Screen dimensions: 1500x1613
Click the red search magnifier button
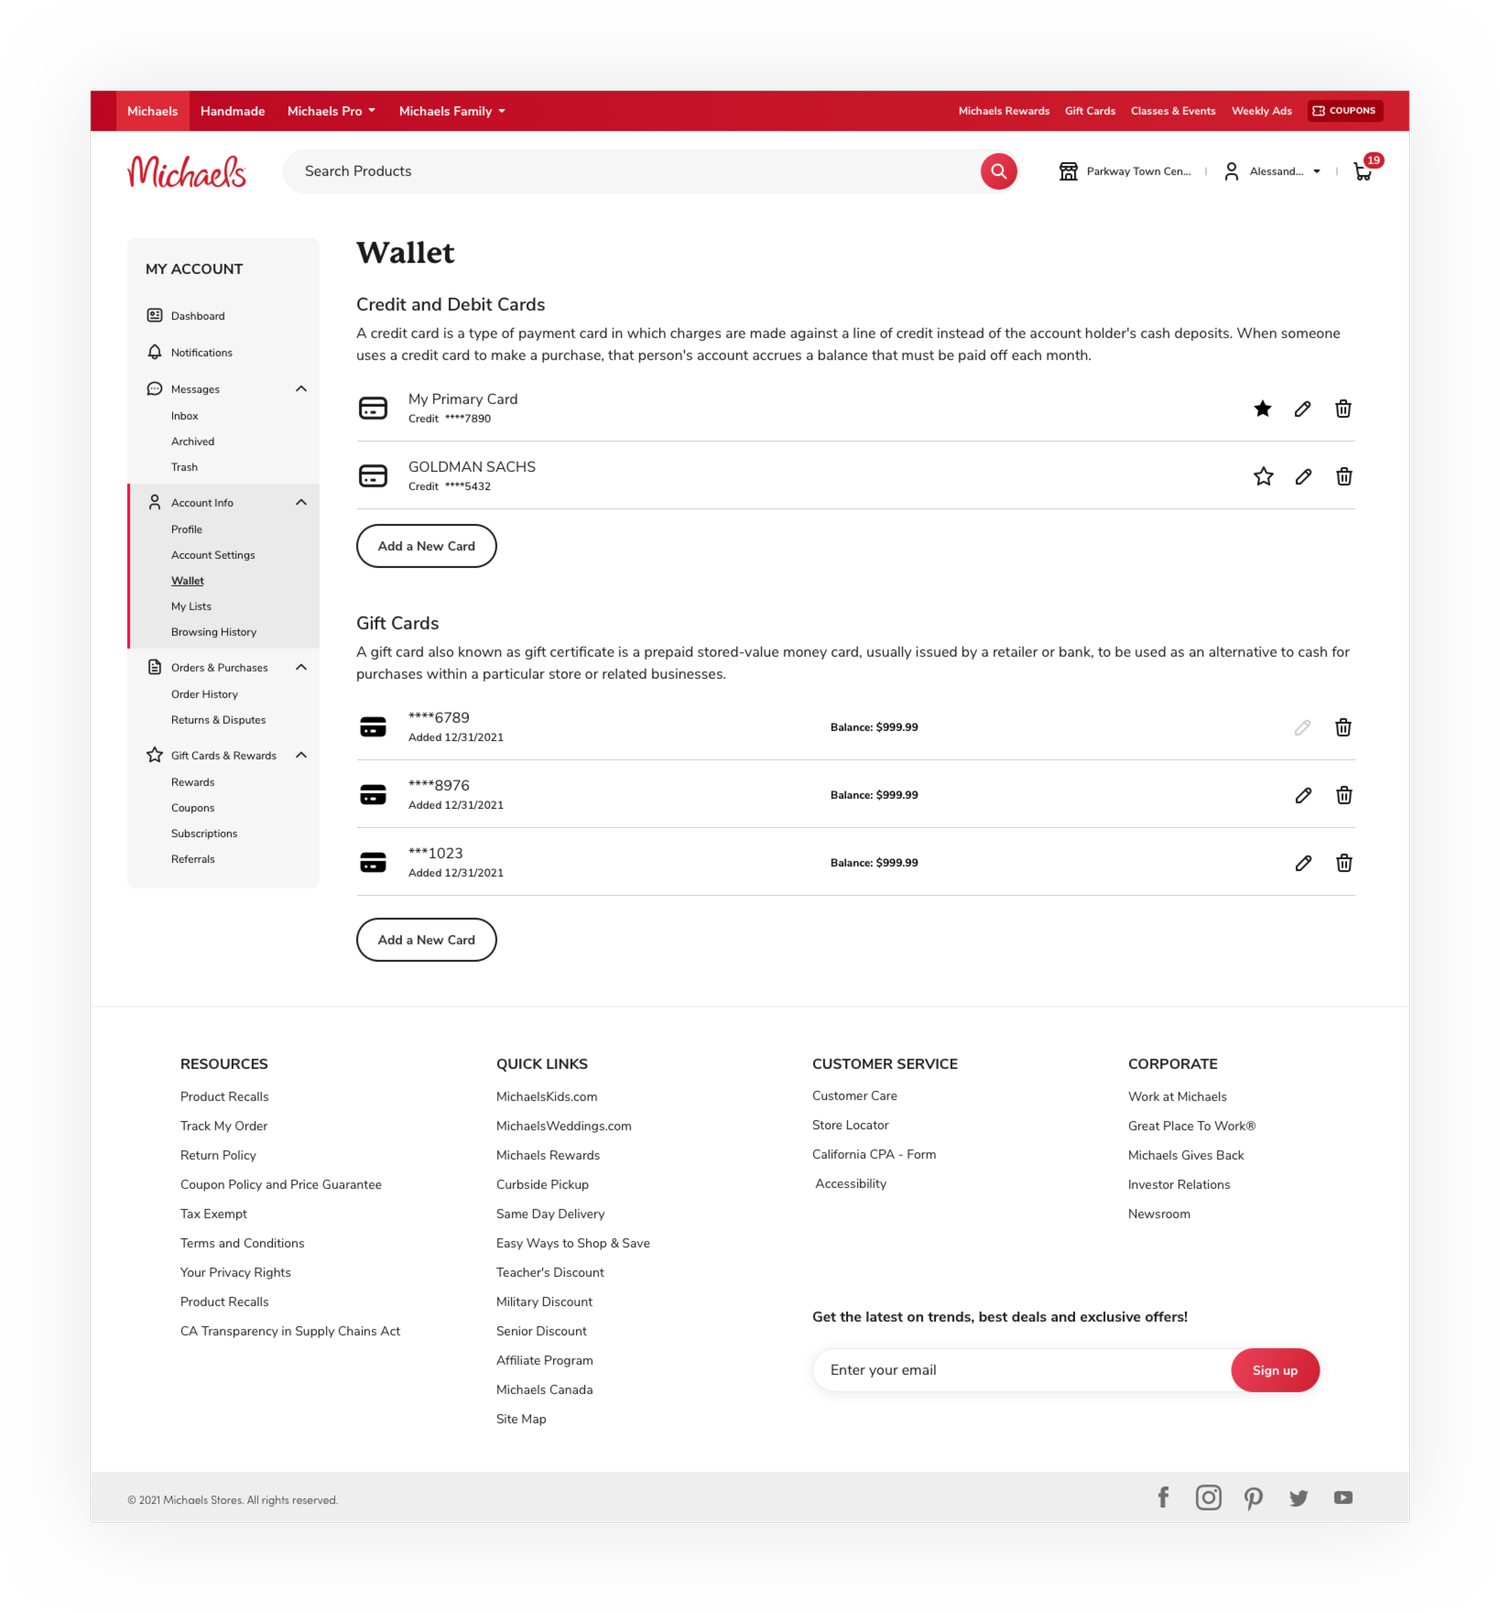click(998, 171)
